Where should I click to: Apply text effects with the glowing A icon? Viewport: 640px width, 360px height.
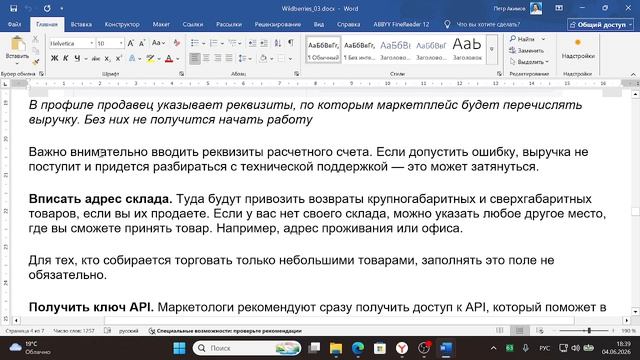pos(132,59)
